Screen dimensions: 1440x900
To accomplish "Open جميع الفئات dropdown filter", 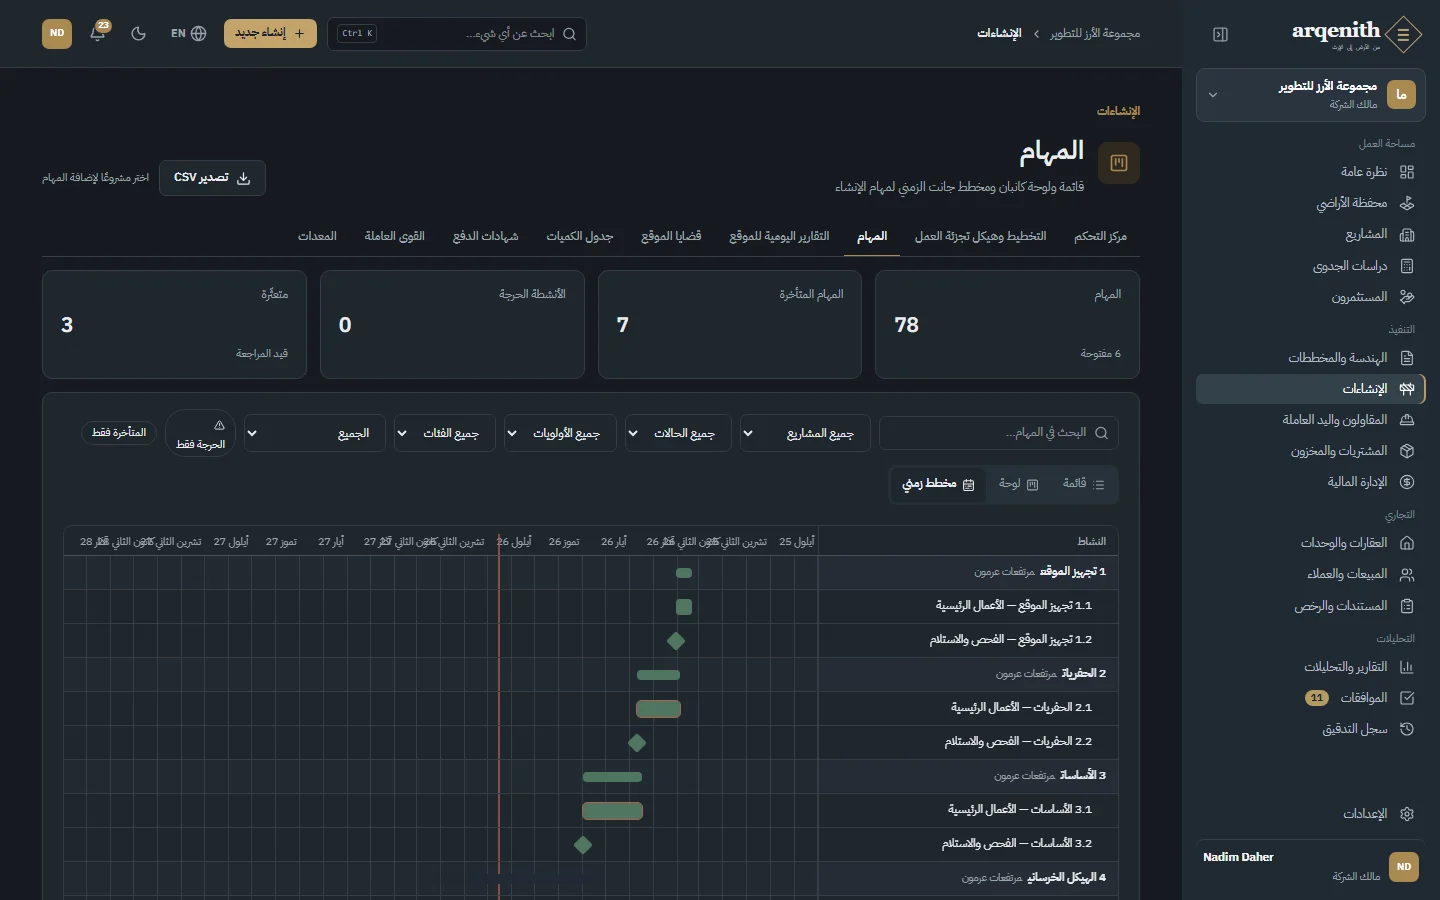I will [x=445, y=433].
